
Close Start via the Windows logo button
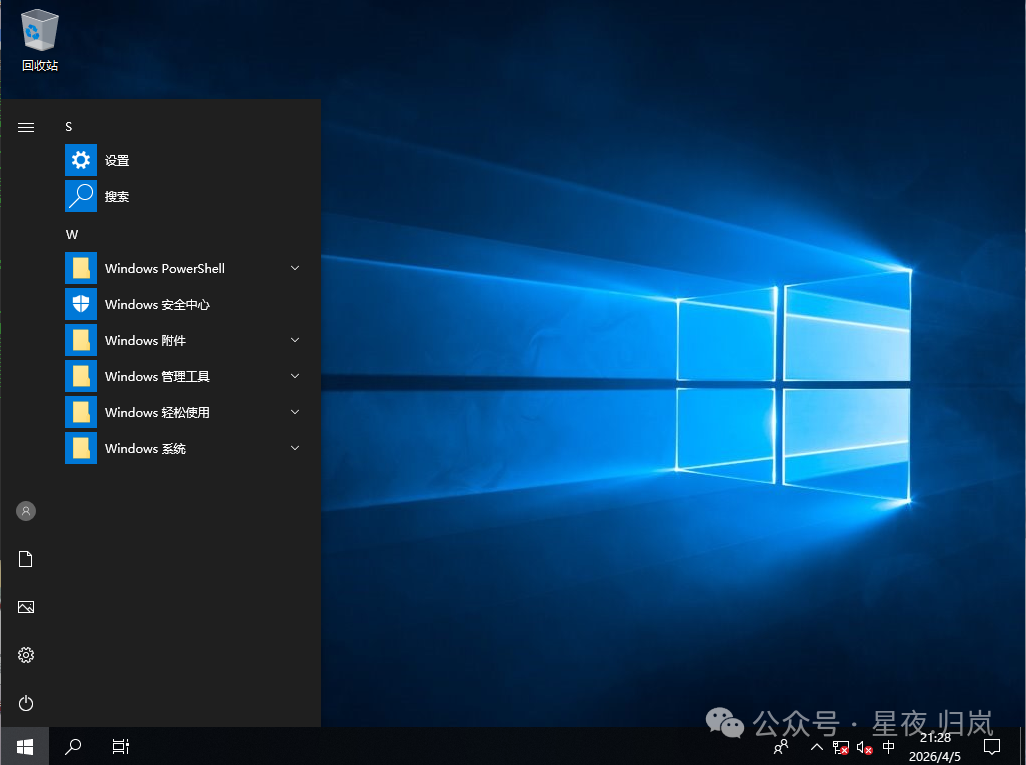(x=25, y=746)
